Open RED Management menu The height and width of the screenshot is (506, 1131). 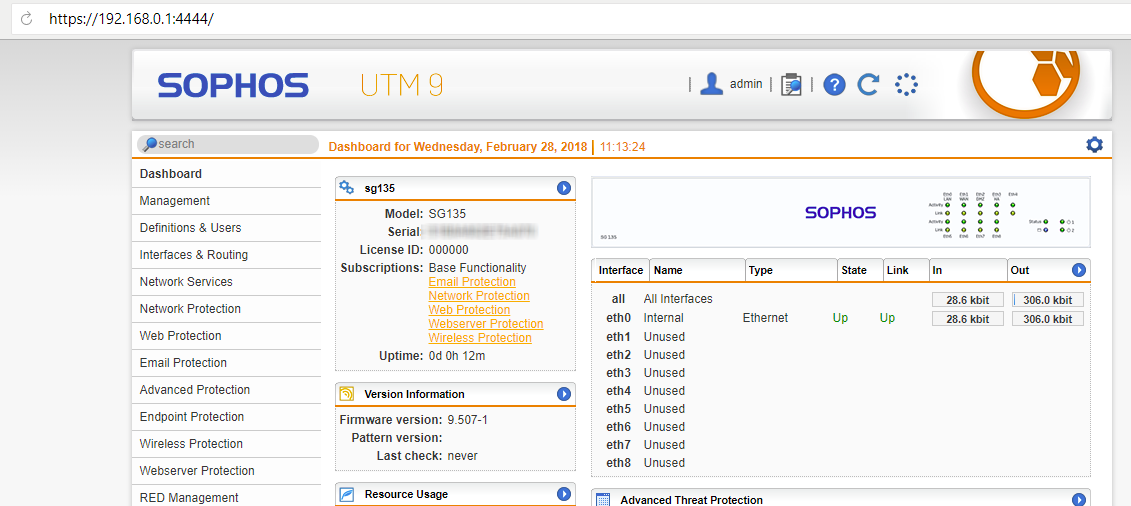226,498
